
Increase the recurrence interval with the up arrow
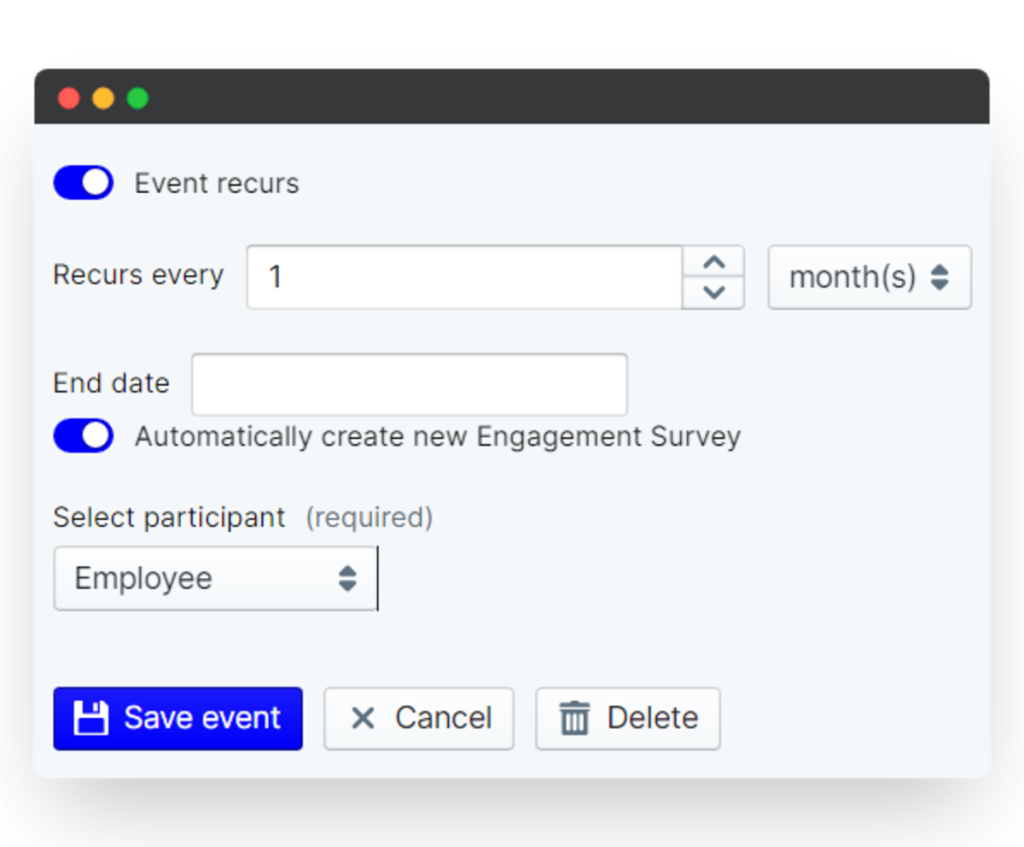[713, 262]
